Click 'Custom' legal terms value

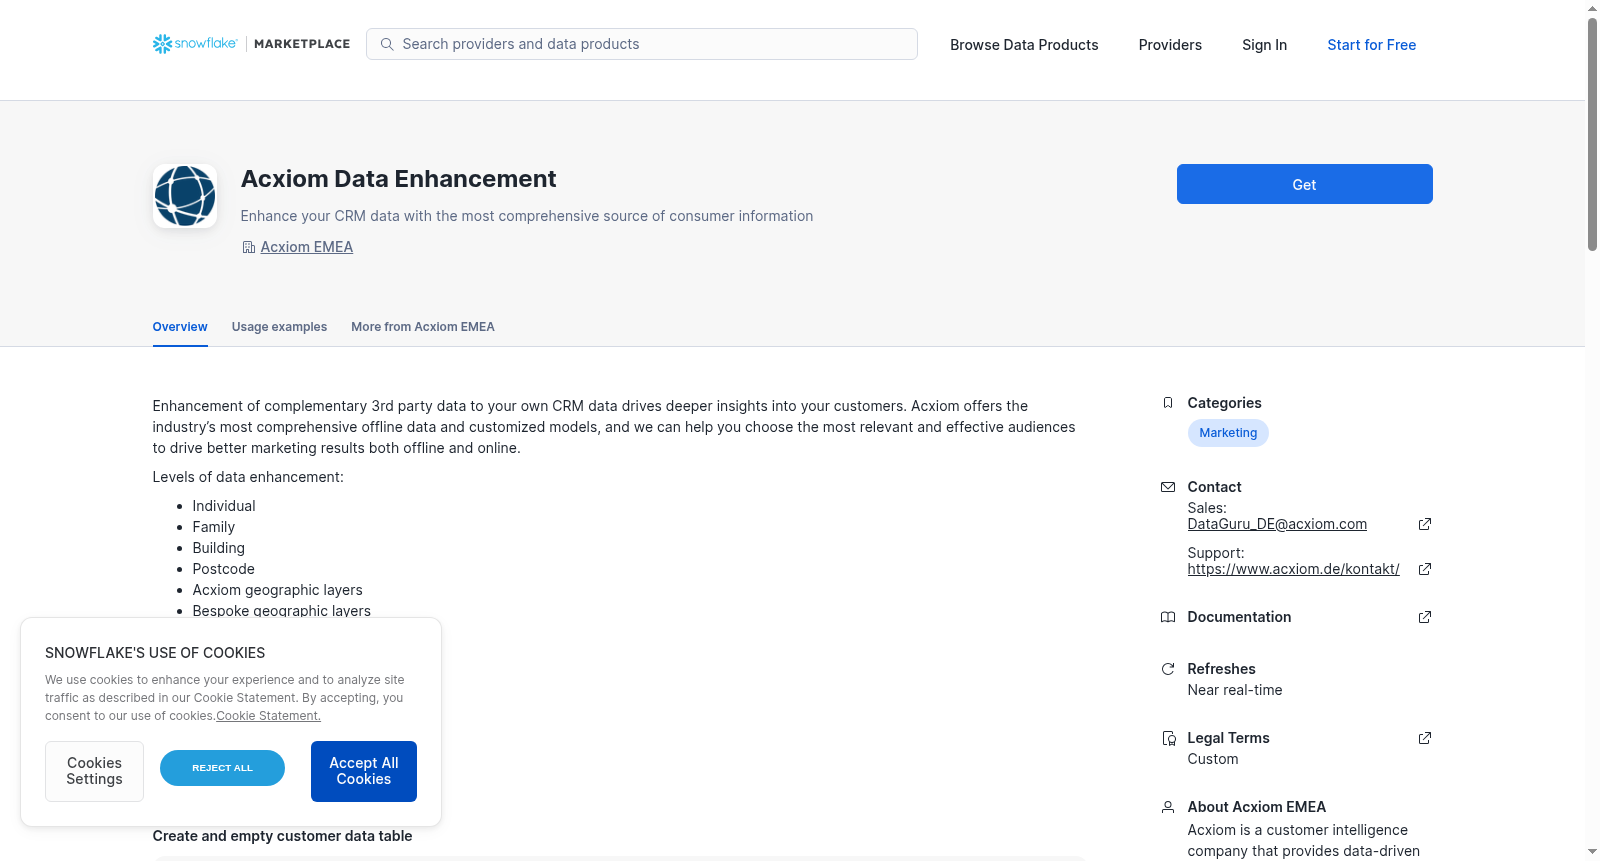[1213, 759]
